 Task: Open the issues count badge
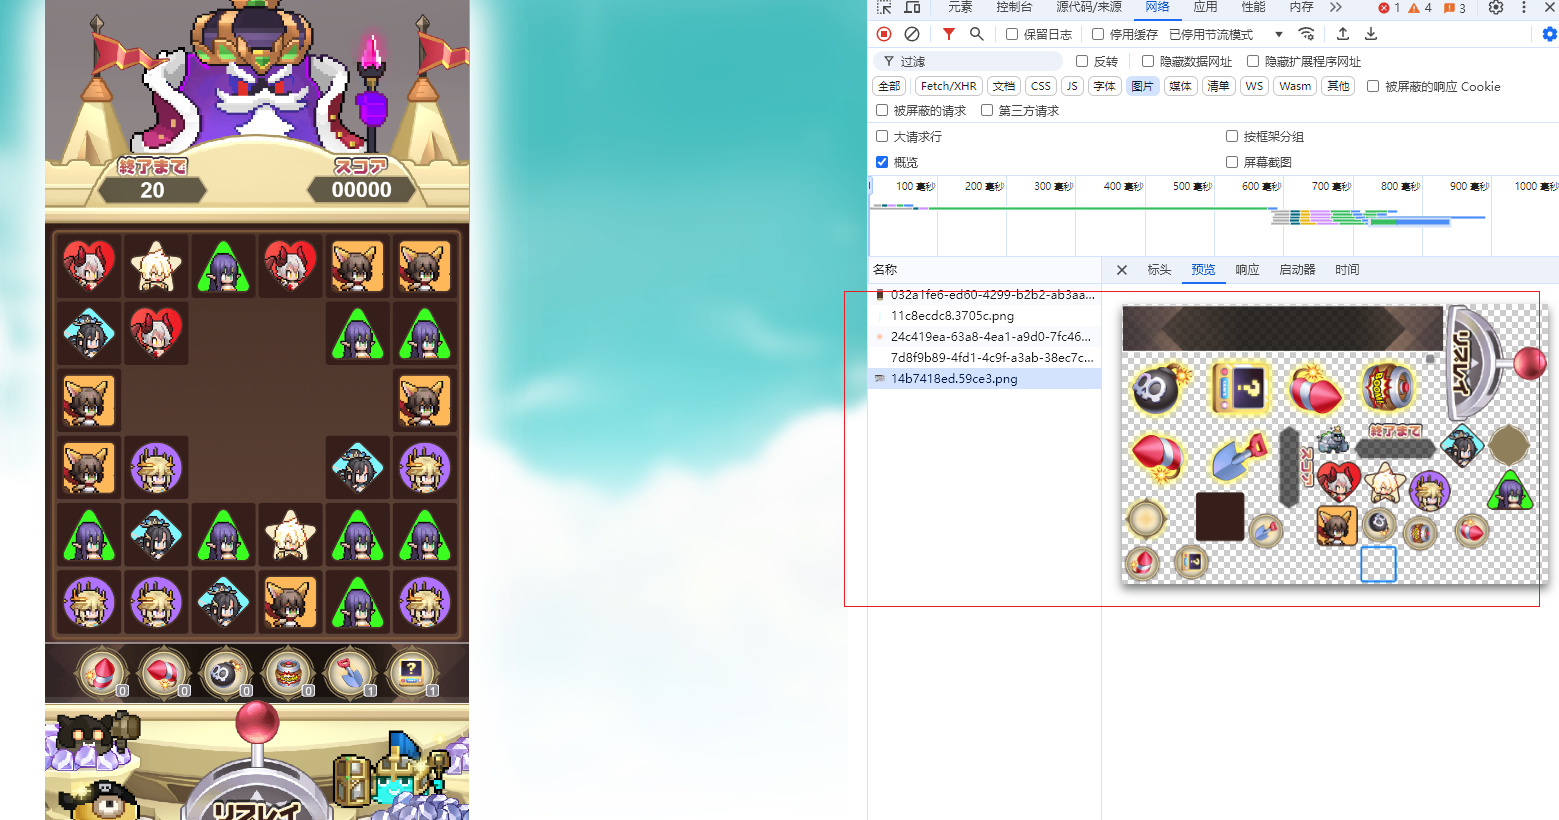click(1455, 8)
